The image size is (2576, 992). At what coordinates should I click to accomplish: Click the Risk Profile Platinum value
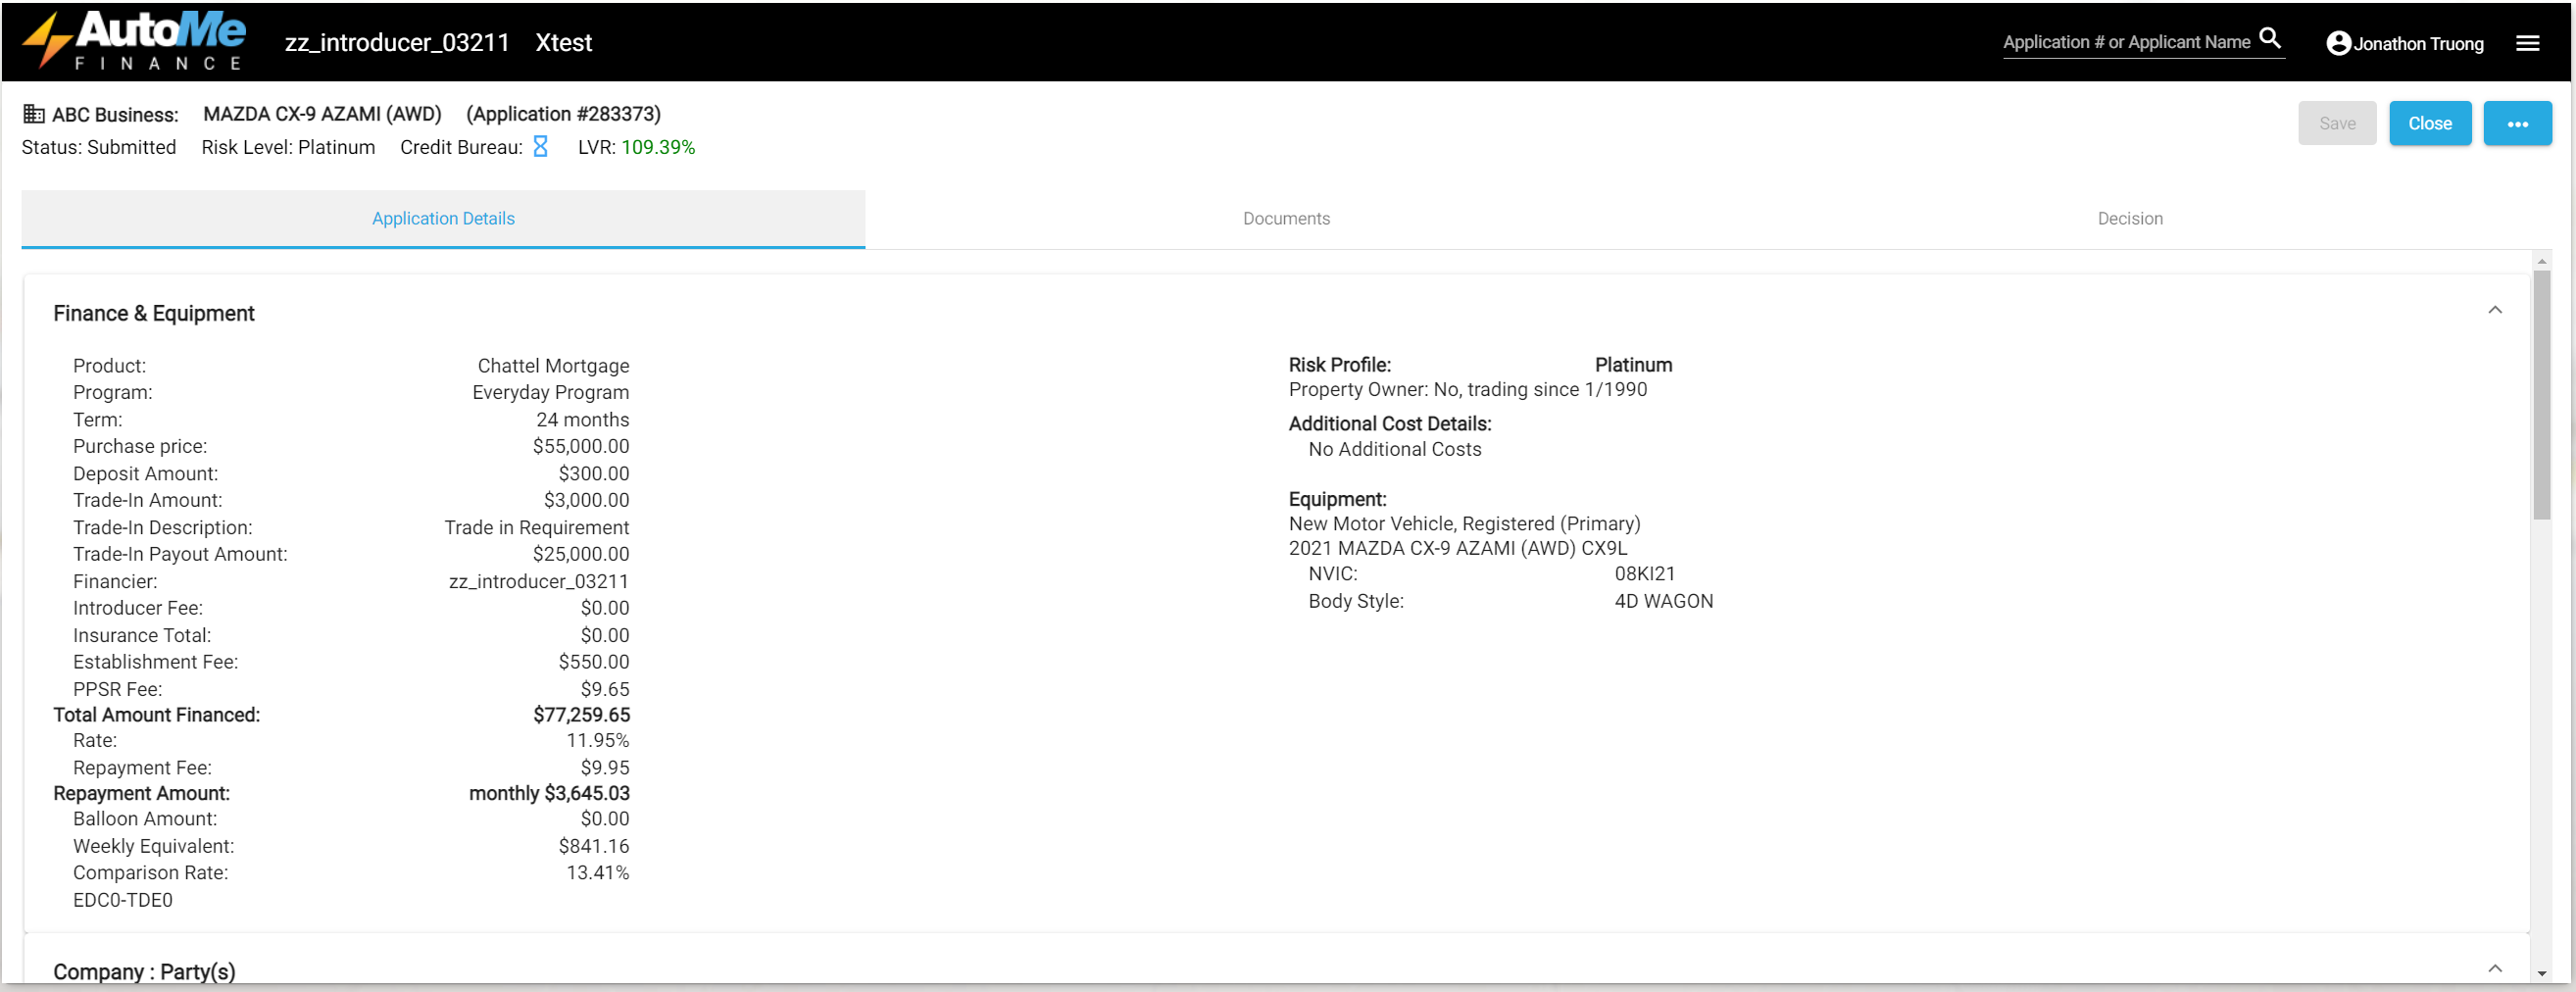(x=1633, y=365)
